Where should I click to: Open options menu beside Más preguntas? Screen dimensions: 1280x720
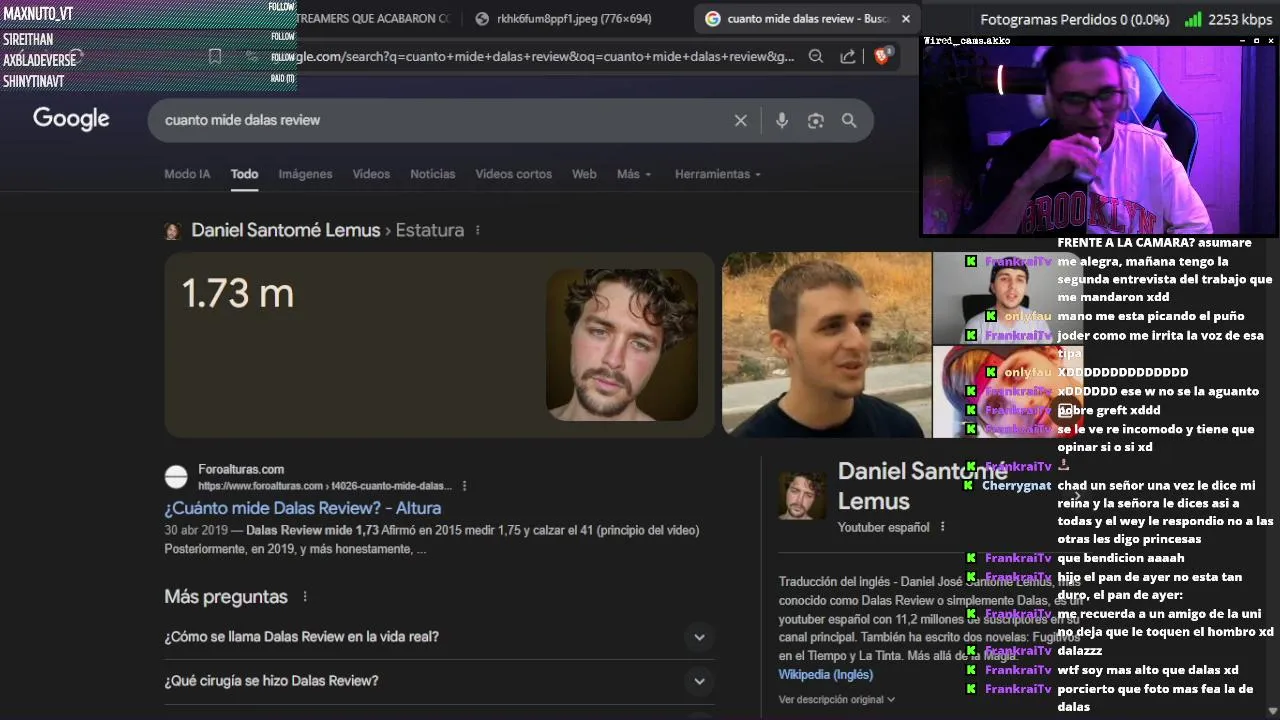click(x=305, y=597)
